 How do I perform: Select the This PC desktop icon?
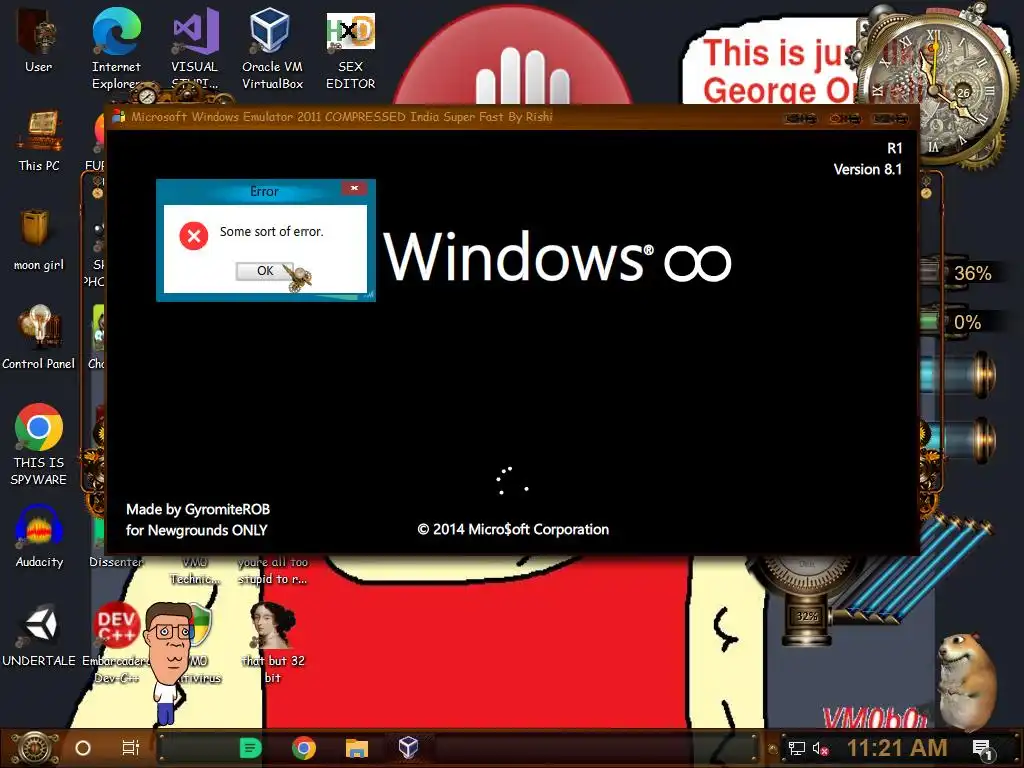click(39, 140)
